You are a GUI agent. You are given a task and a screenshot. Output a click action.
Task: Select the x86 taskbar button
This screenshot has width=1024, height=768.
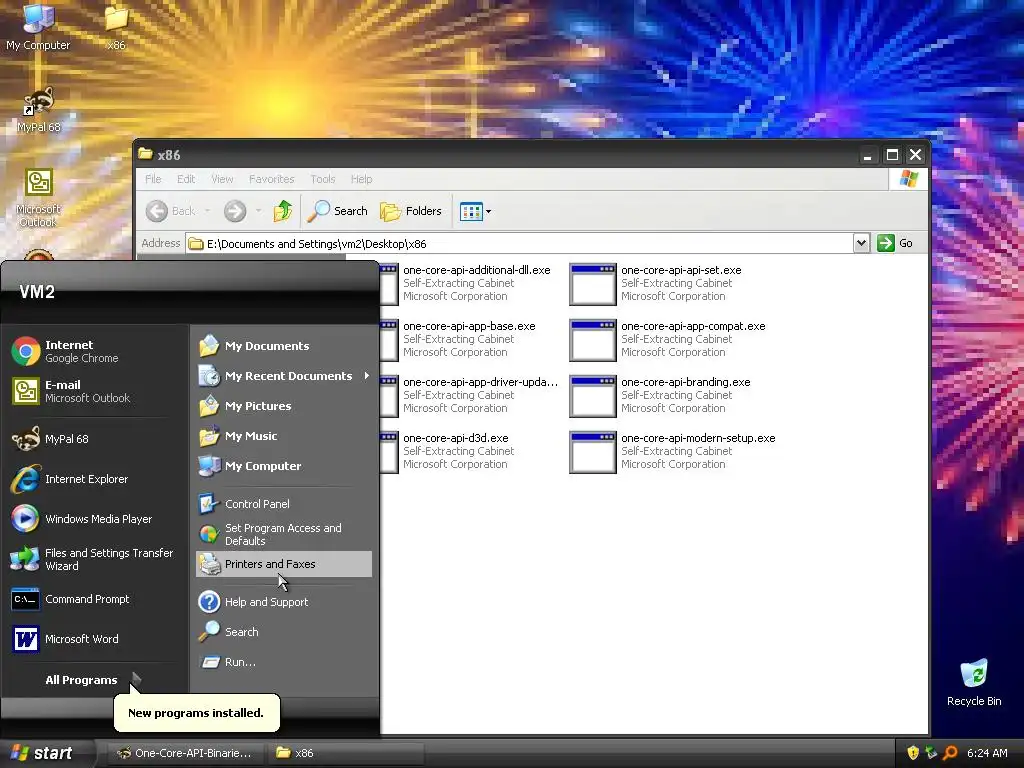(345, 753)
